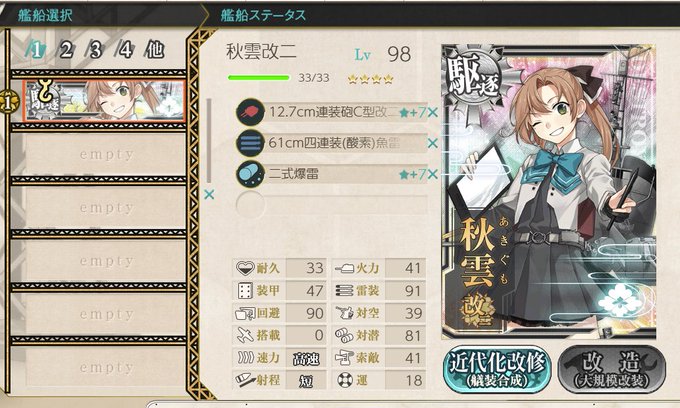This screenshot has width=680, height=408.
Task: Select the 秋雲 ship banner in slot one
Action: 104,101
